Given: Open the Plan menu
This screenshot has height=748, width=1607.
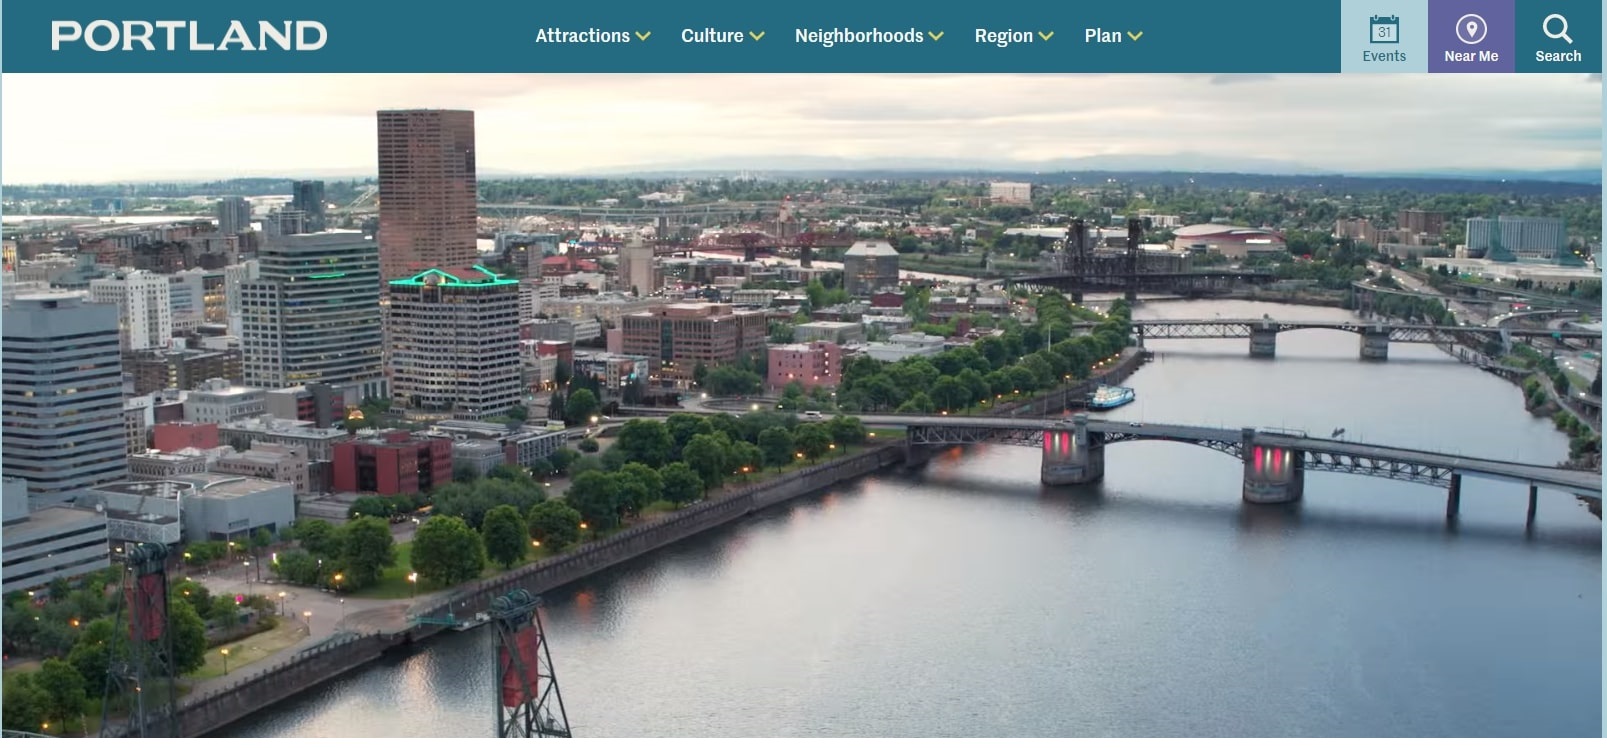Looking at the screenshot, I should 1103,36.
